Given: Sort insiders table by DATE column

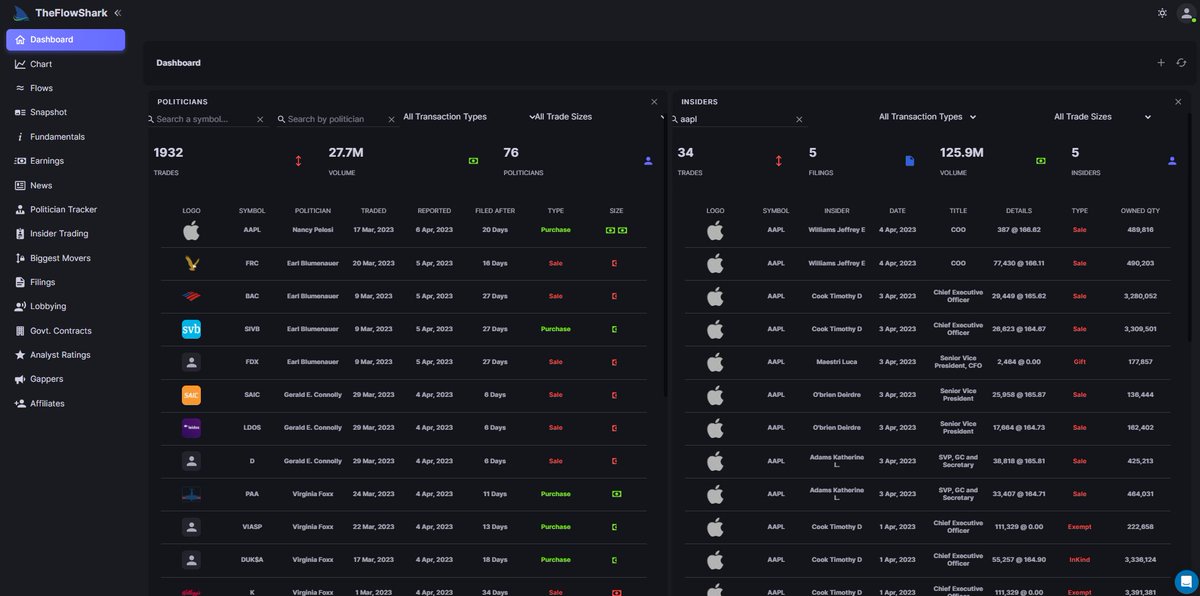Looking at the screenshot, I should tap(897, 211).
